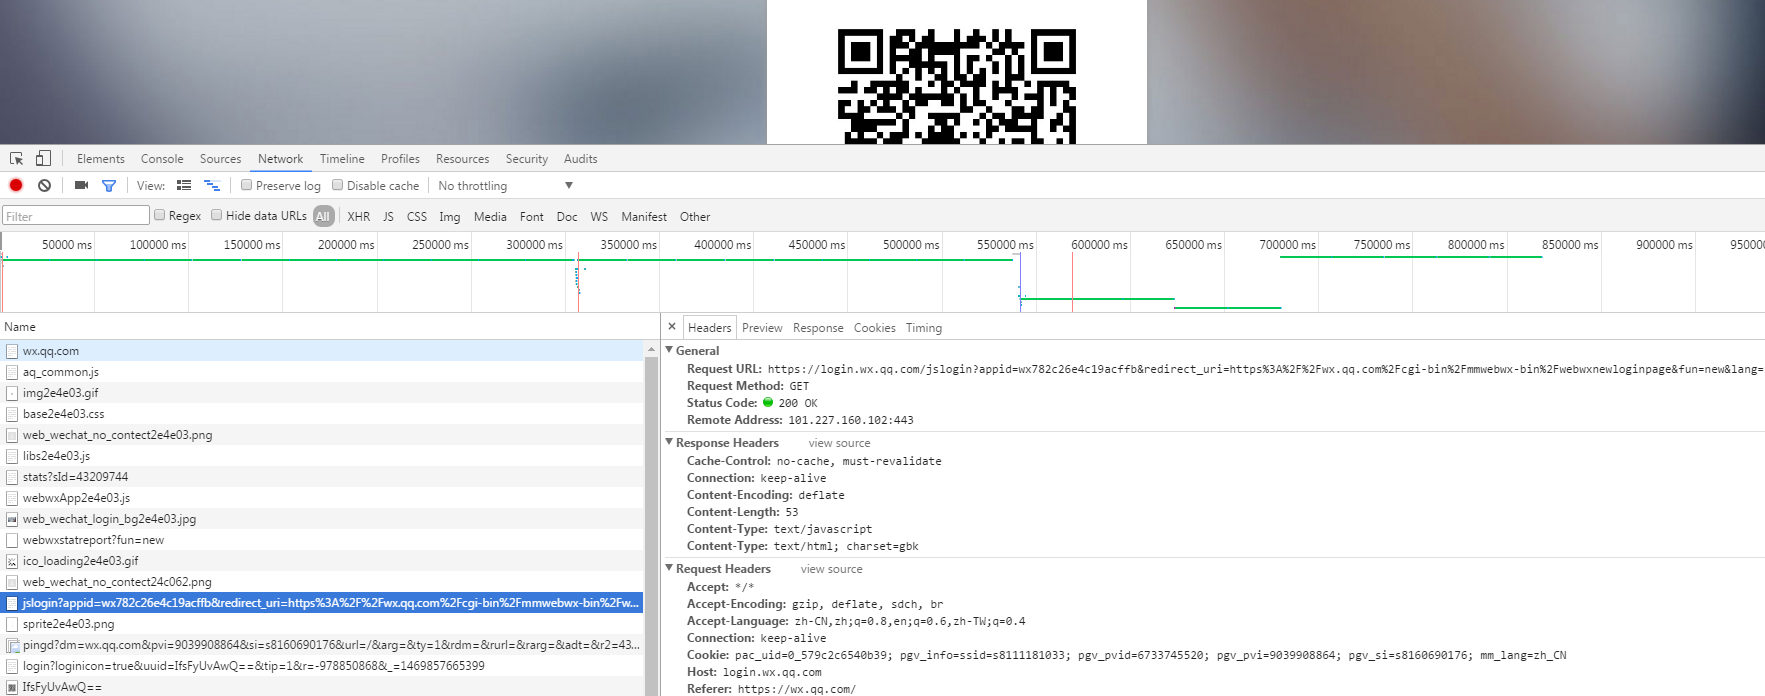Enable Preserve log checkbox
Image resolution: width=1765 pixels, height=696 pixels.
coord(246,185)
